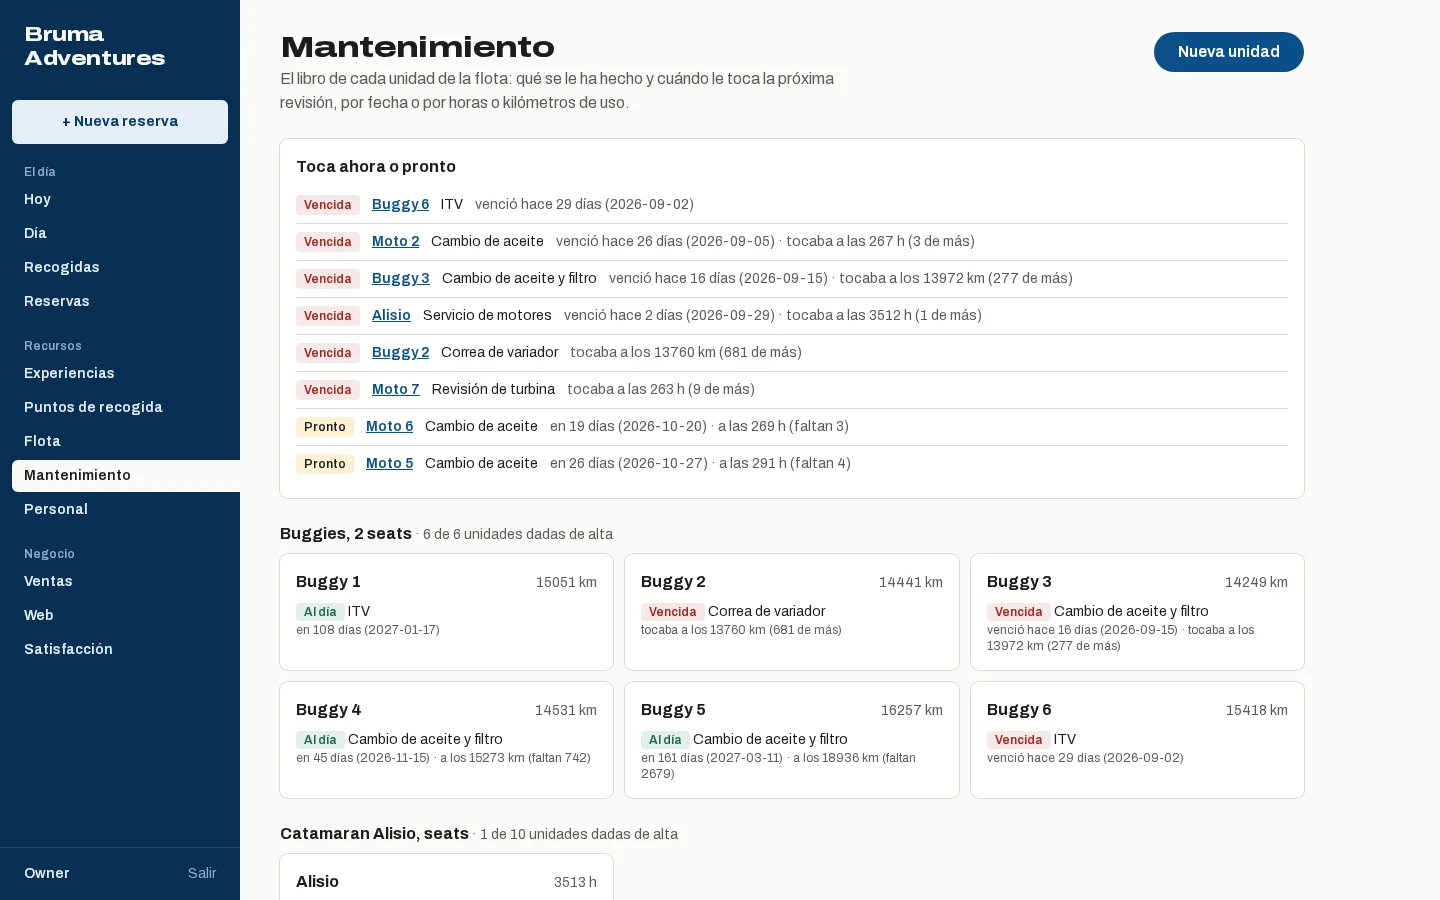The height and width of the screenshot is (900, 1440).
Task: Open the Buggy 1 card
Action: coord(446,612)
